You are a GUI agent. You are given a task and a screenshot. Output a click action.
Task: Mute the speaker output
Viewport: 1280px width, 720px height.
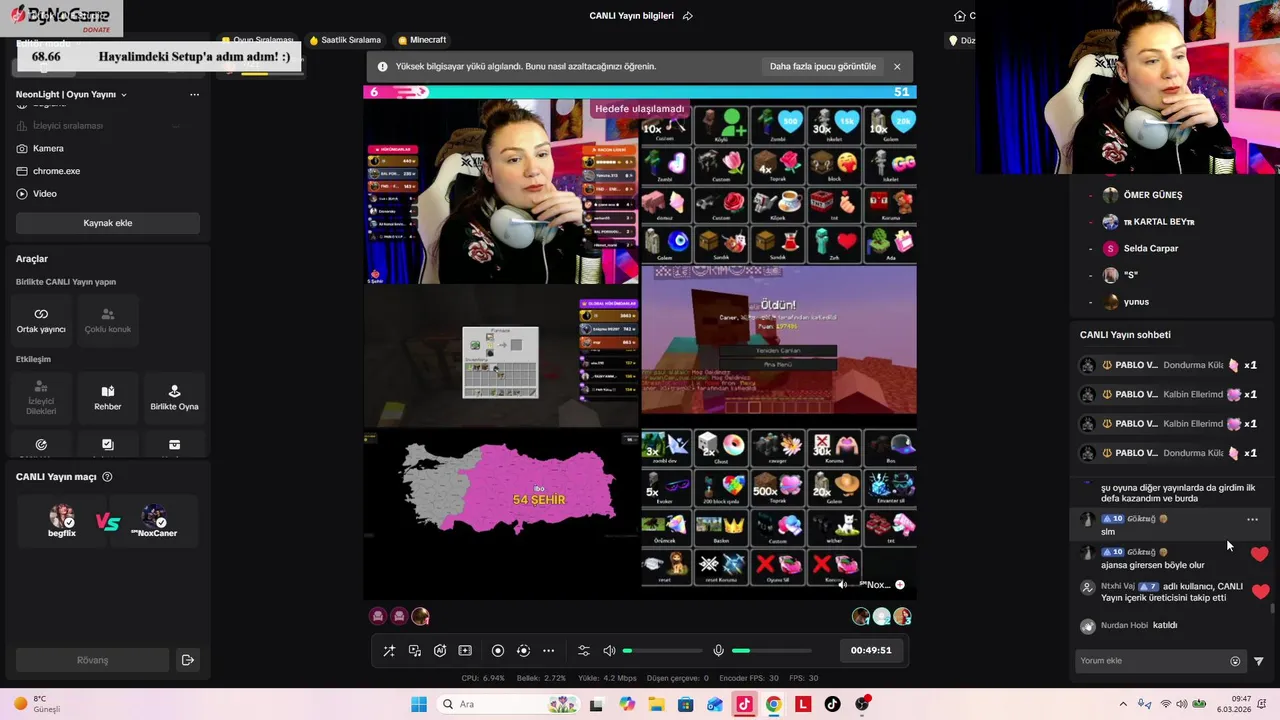[x=609, y=650]
